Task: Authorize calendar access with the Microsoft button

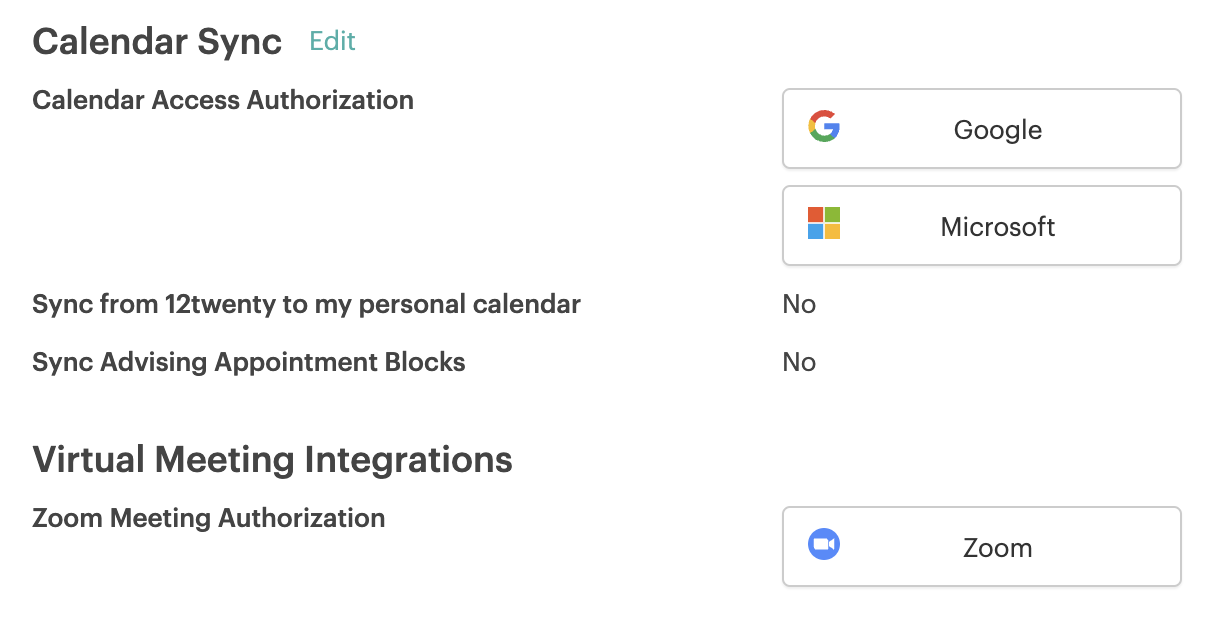Action: [x=981, y=226]
